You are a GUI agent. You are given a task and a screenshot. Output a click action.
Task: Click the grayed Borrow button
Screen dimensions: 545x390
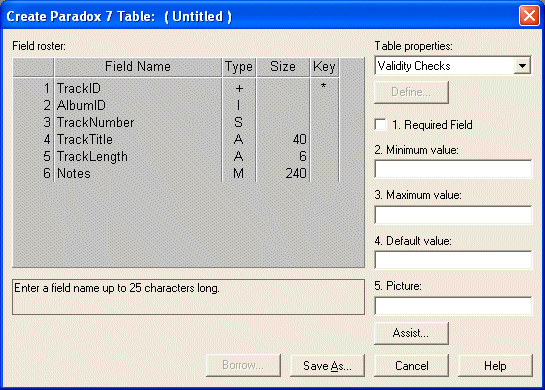coord(243,365)
